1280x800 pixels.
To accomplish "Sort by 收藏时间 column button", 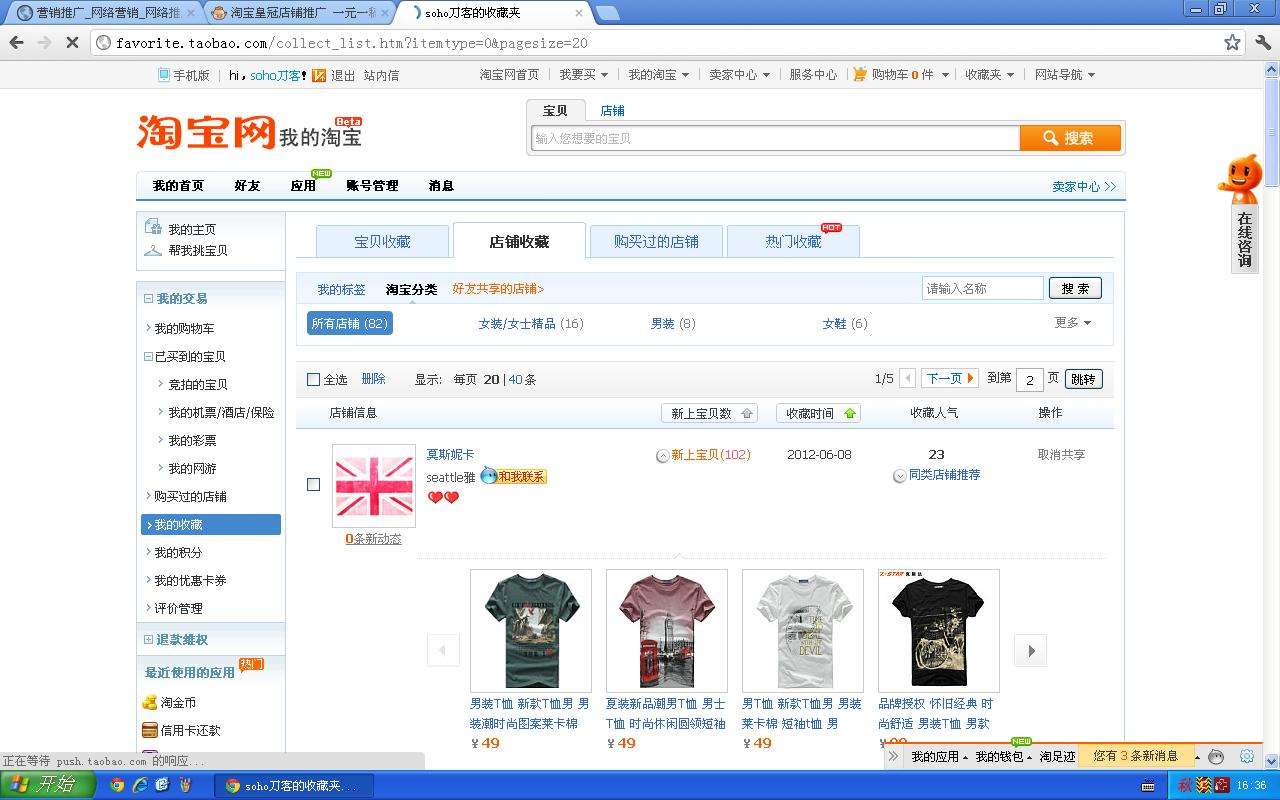I will (x=817, y=413).
